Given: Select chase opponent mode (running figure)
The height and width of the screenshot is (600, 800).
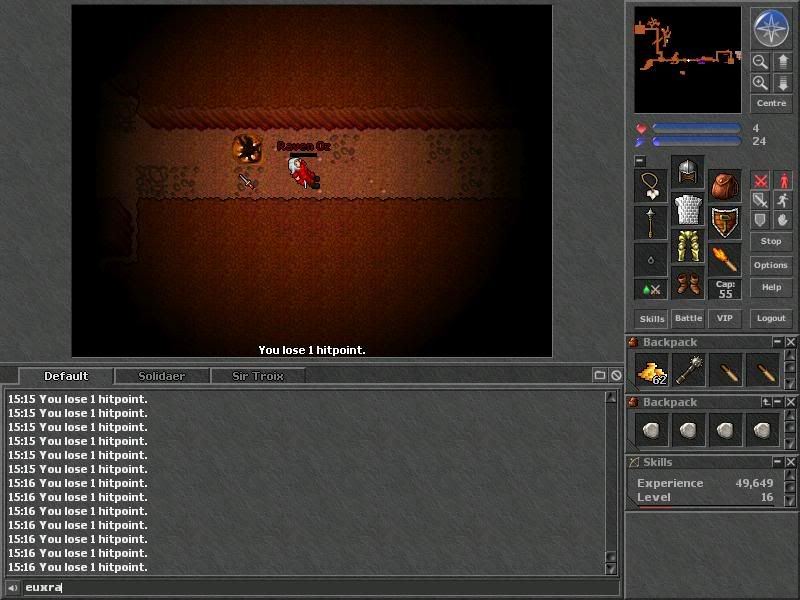Looking at the screenshot, I should coord(783,200).
